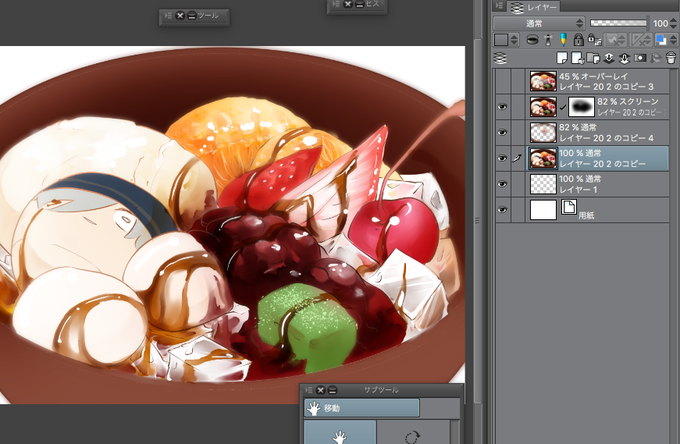Click the サブツール palette title
The image size is (680, 444).
point(381,390)
